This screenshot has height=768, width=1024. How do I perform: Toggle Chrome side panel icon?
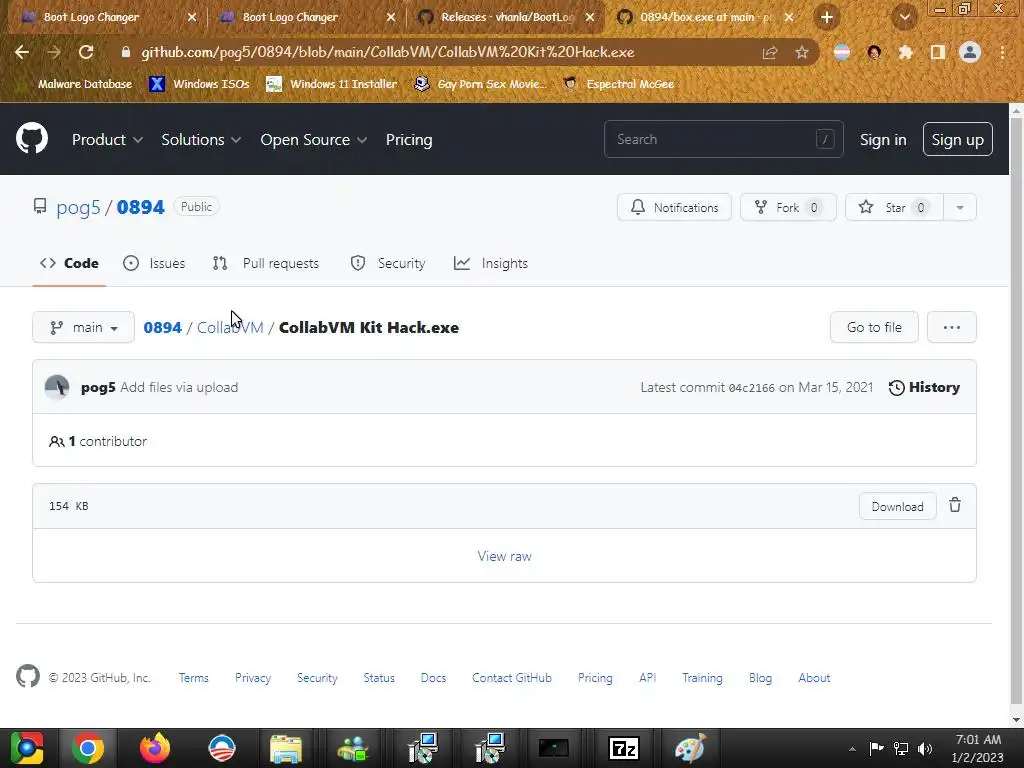pos(937,52)
